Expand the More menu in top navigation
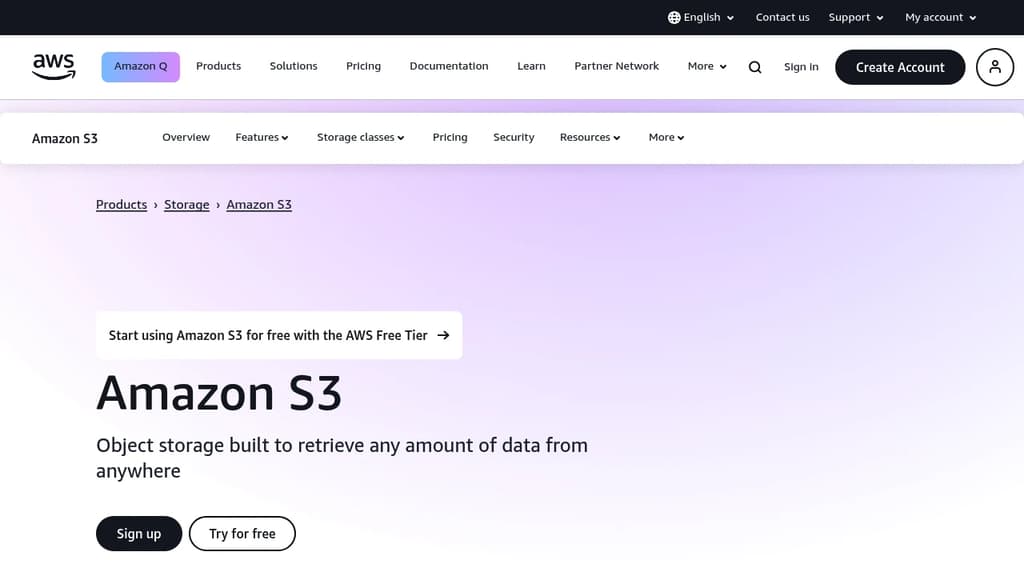The height and width of the screenshot is (576, 1024). click(x=707, y=67)
